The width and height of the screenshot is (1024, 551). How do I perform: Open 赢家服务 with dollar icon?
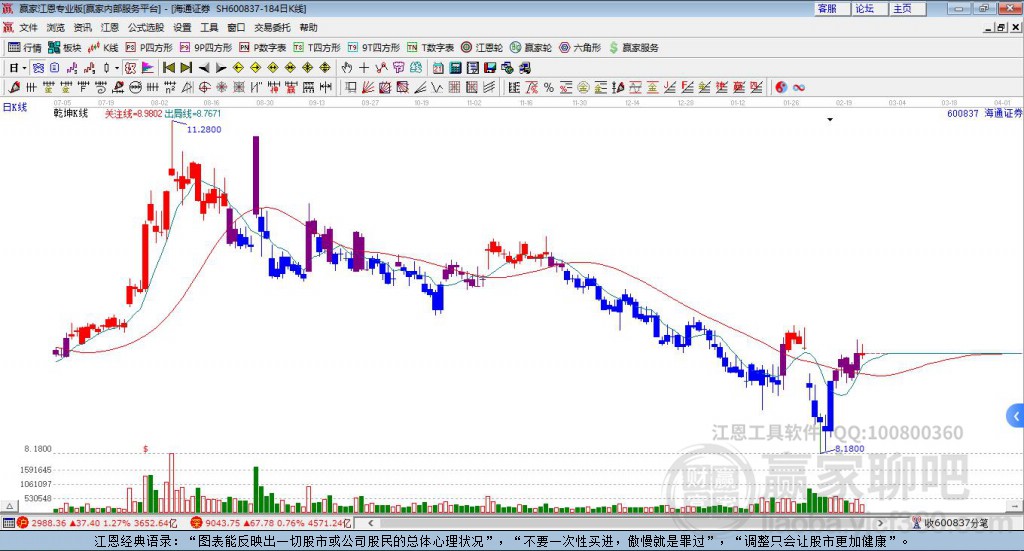634,48
